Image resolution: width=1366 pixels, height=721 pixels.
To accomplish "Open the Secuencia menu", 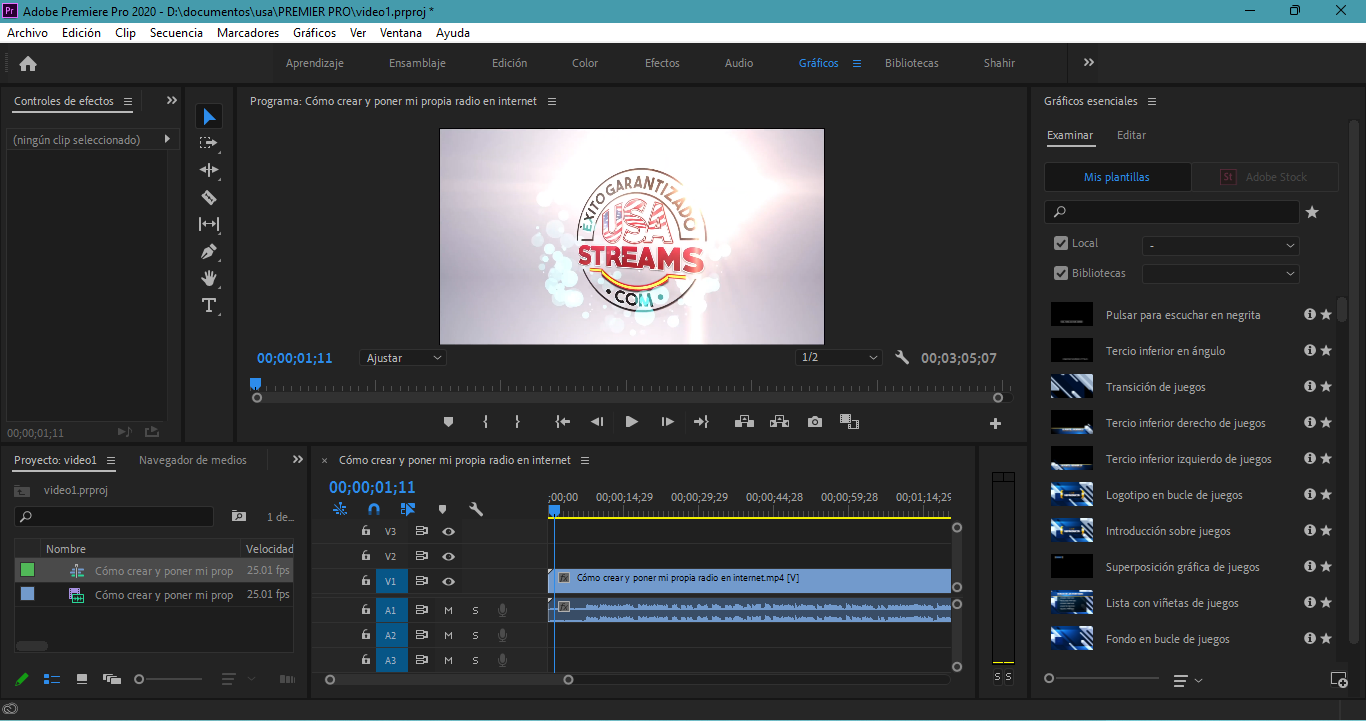I will pos(176,33).
